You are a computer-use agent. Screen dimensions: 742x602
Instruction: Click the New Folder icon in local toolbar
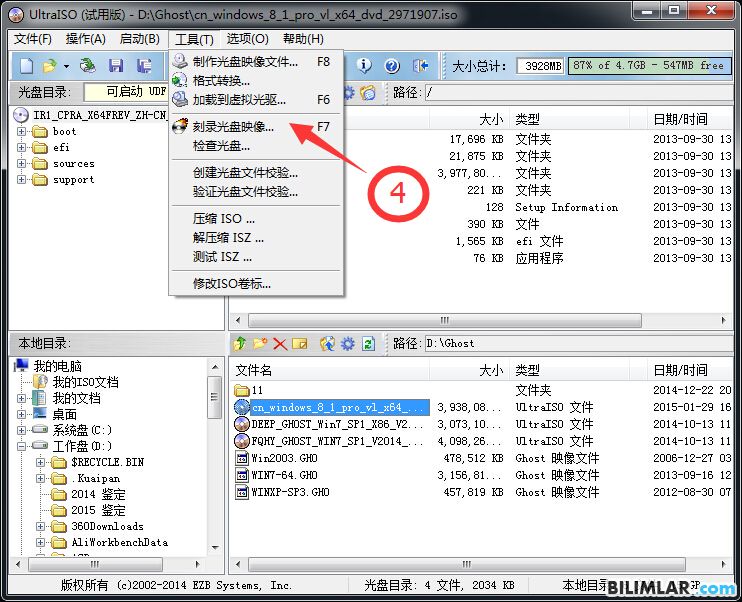pos(260,343)
